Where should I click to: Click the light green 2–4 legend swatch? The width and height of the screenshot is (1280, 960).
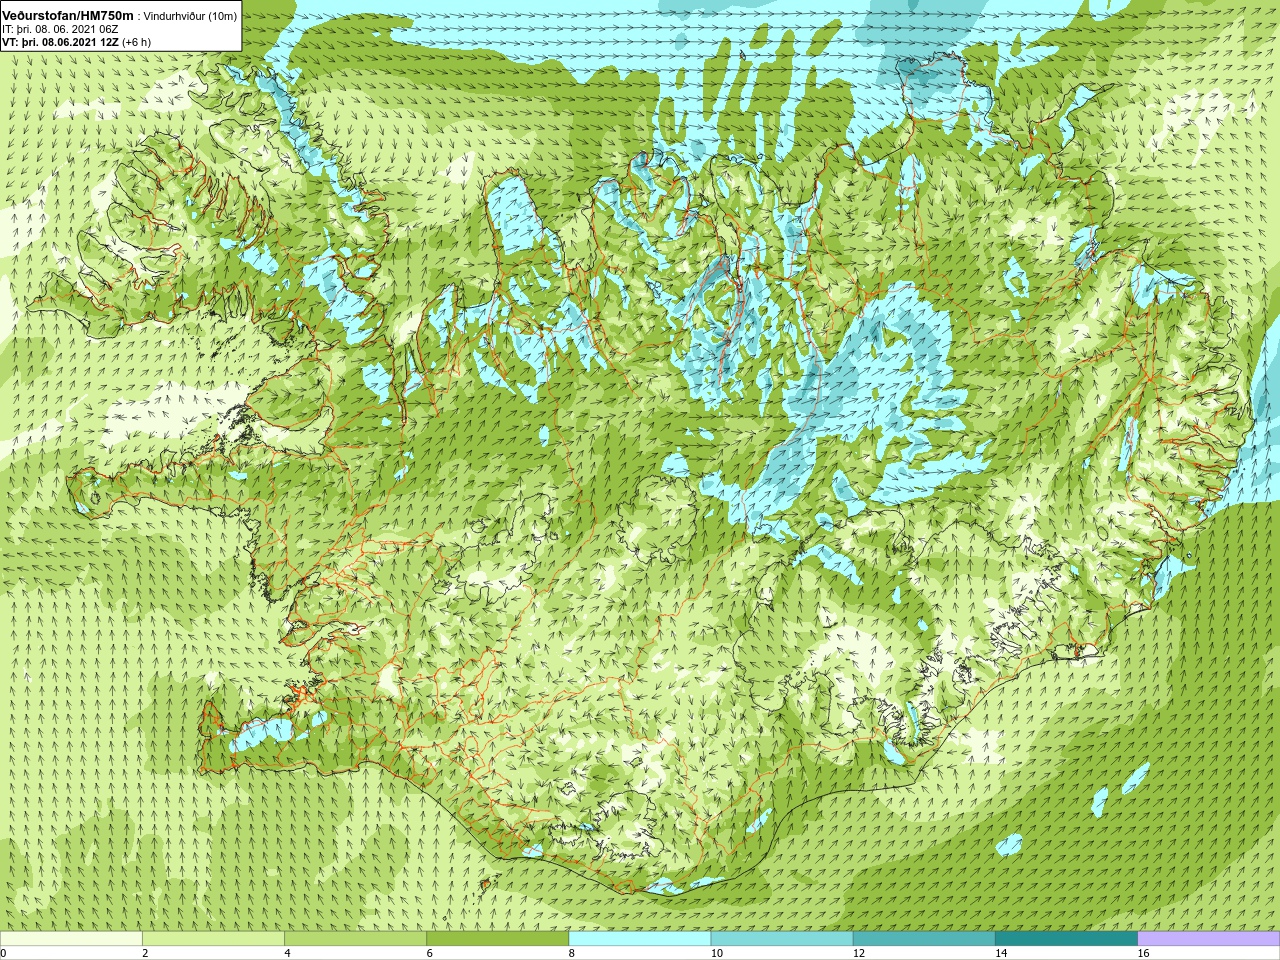point(213,939)
